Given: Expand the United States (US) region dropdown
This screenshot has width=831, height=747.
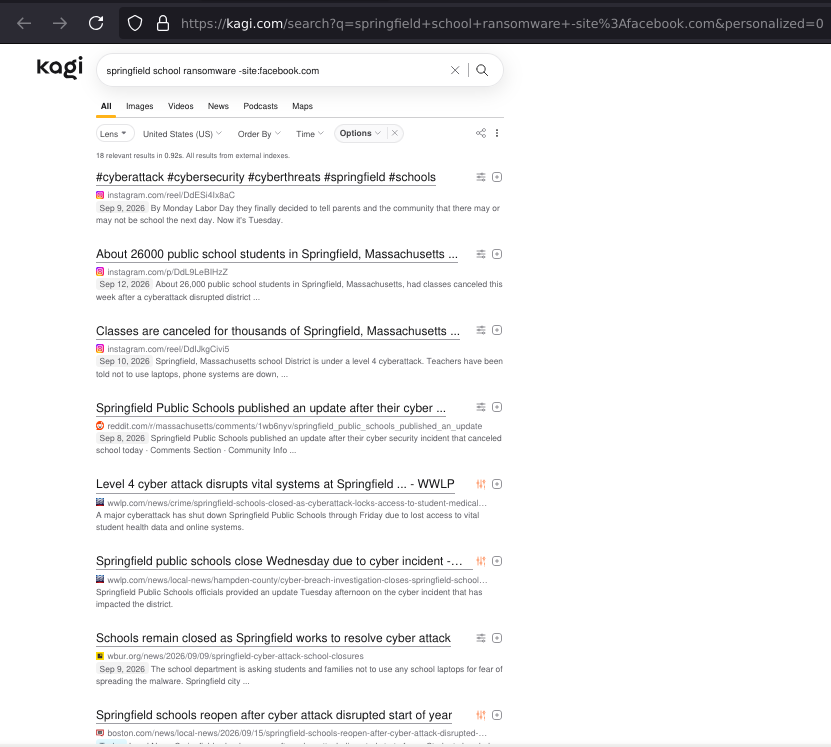Looking at the screenshot, I should coord(182,134).
